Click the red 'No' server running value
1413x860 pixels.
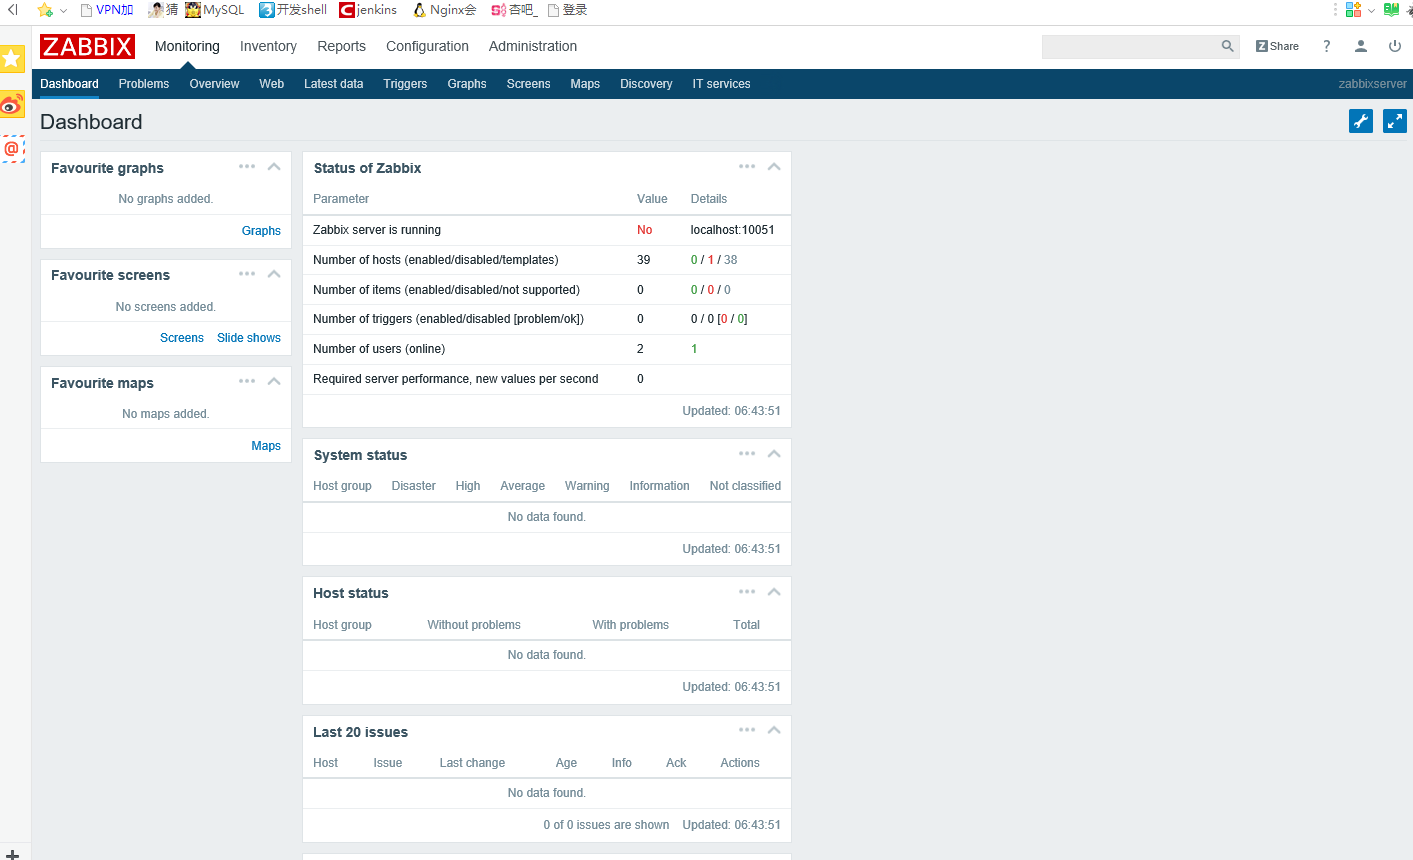[644, 230]
